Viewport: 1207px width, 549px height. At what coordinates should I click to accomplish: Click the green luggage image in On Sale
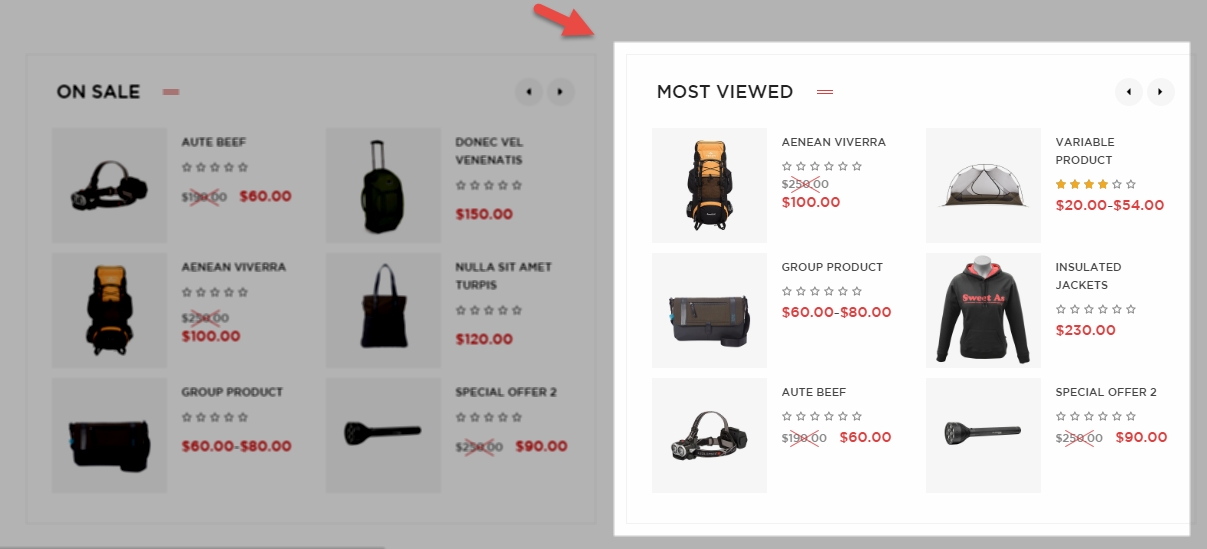coord(383,185)
